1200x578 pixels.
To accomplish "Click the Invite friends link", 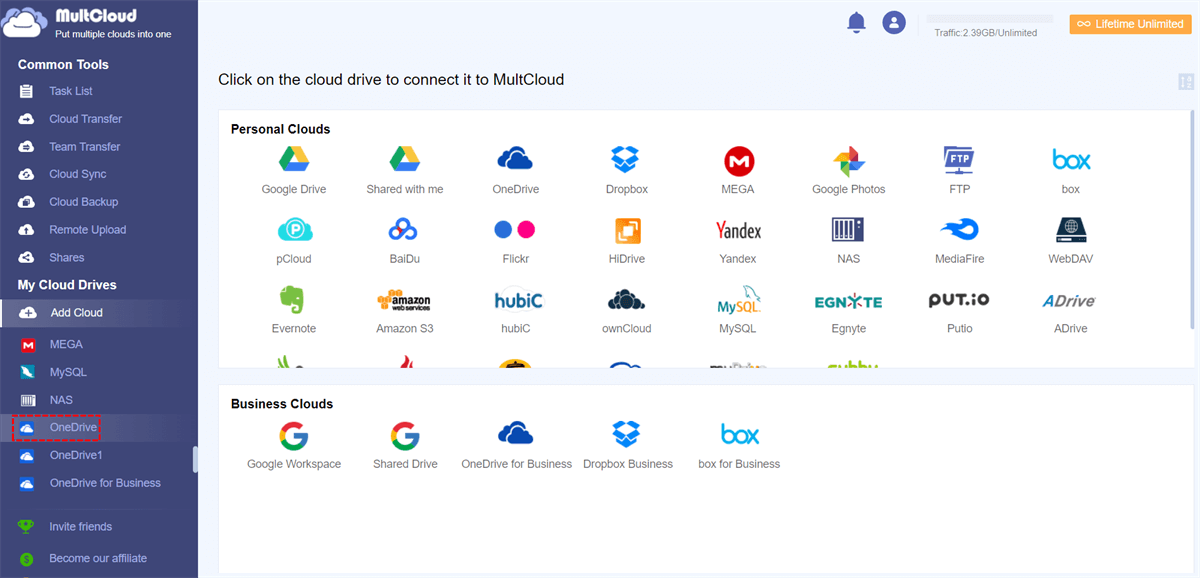I will 80,527.
